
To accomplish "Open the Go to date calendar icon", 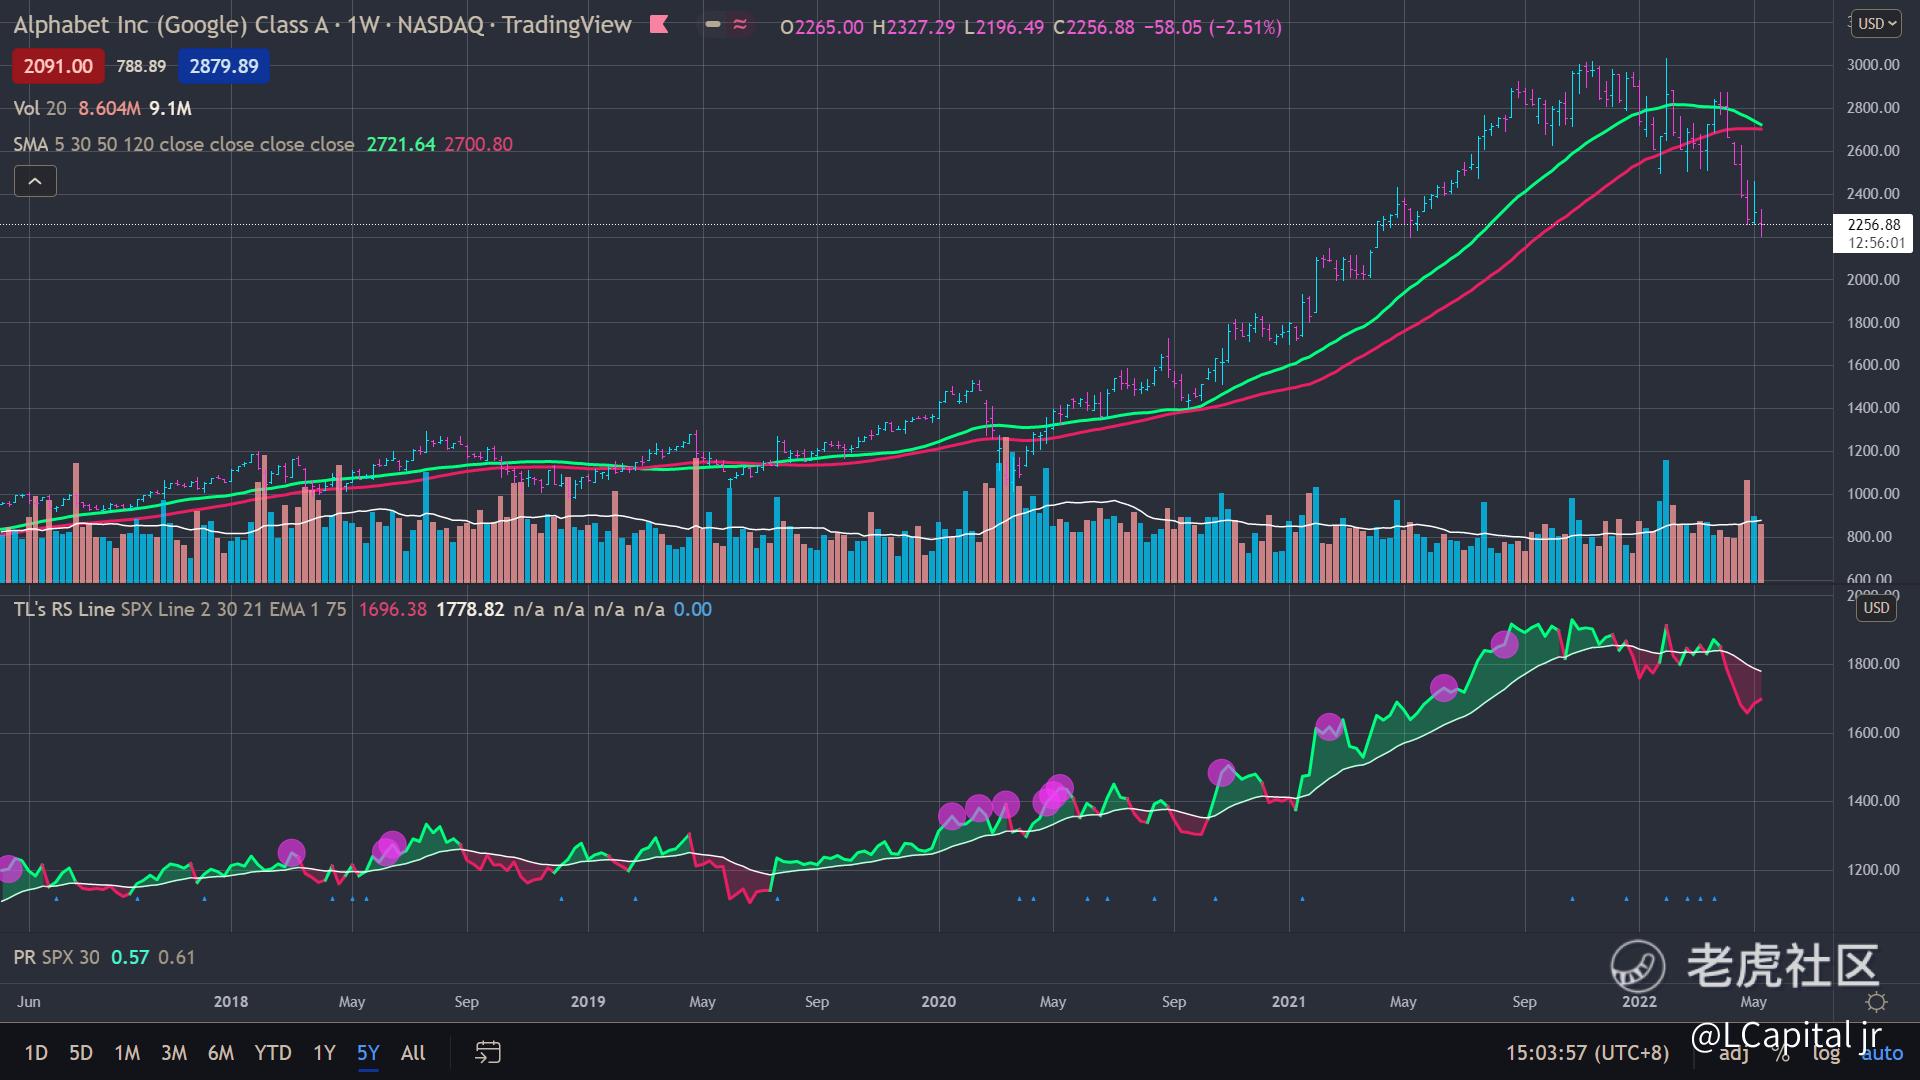I will coord(487,1052).
